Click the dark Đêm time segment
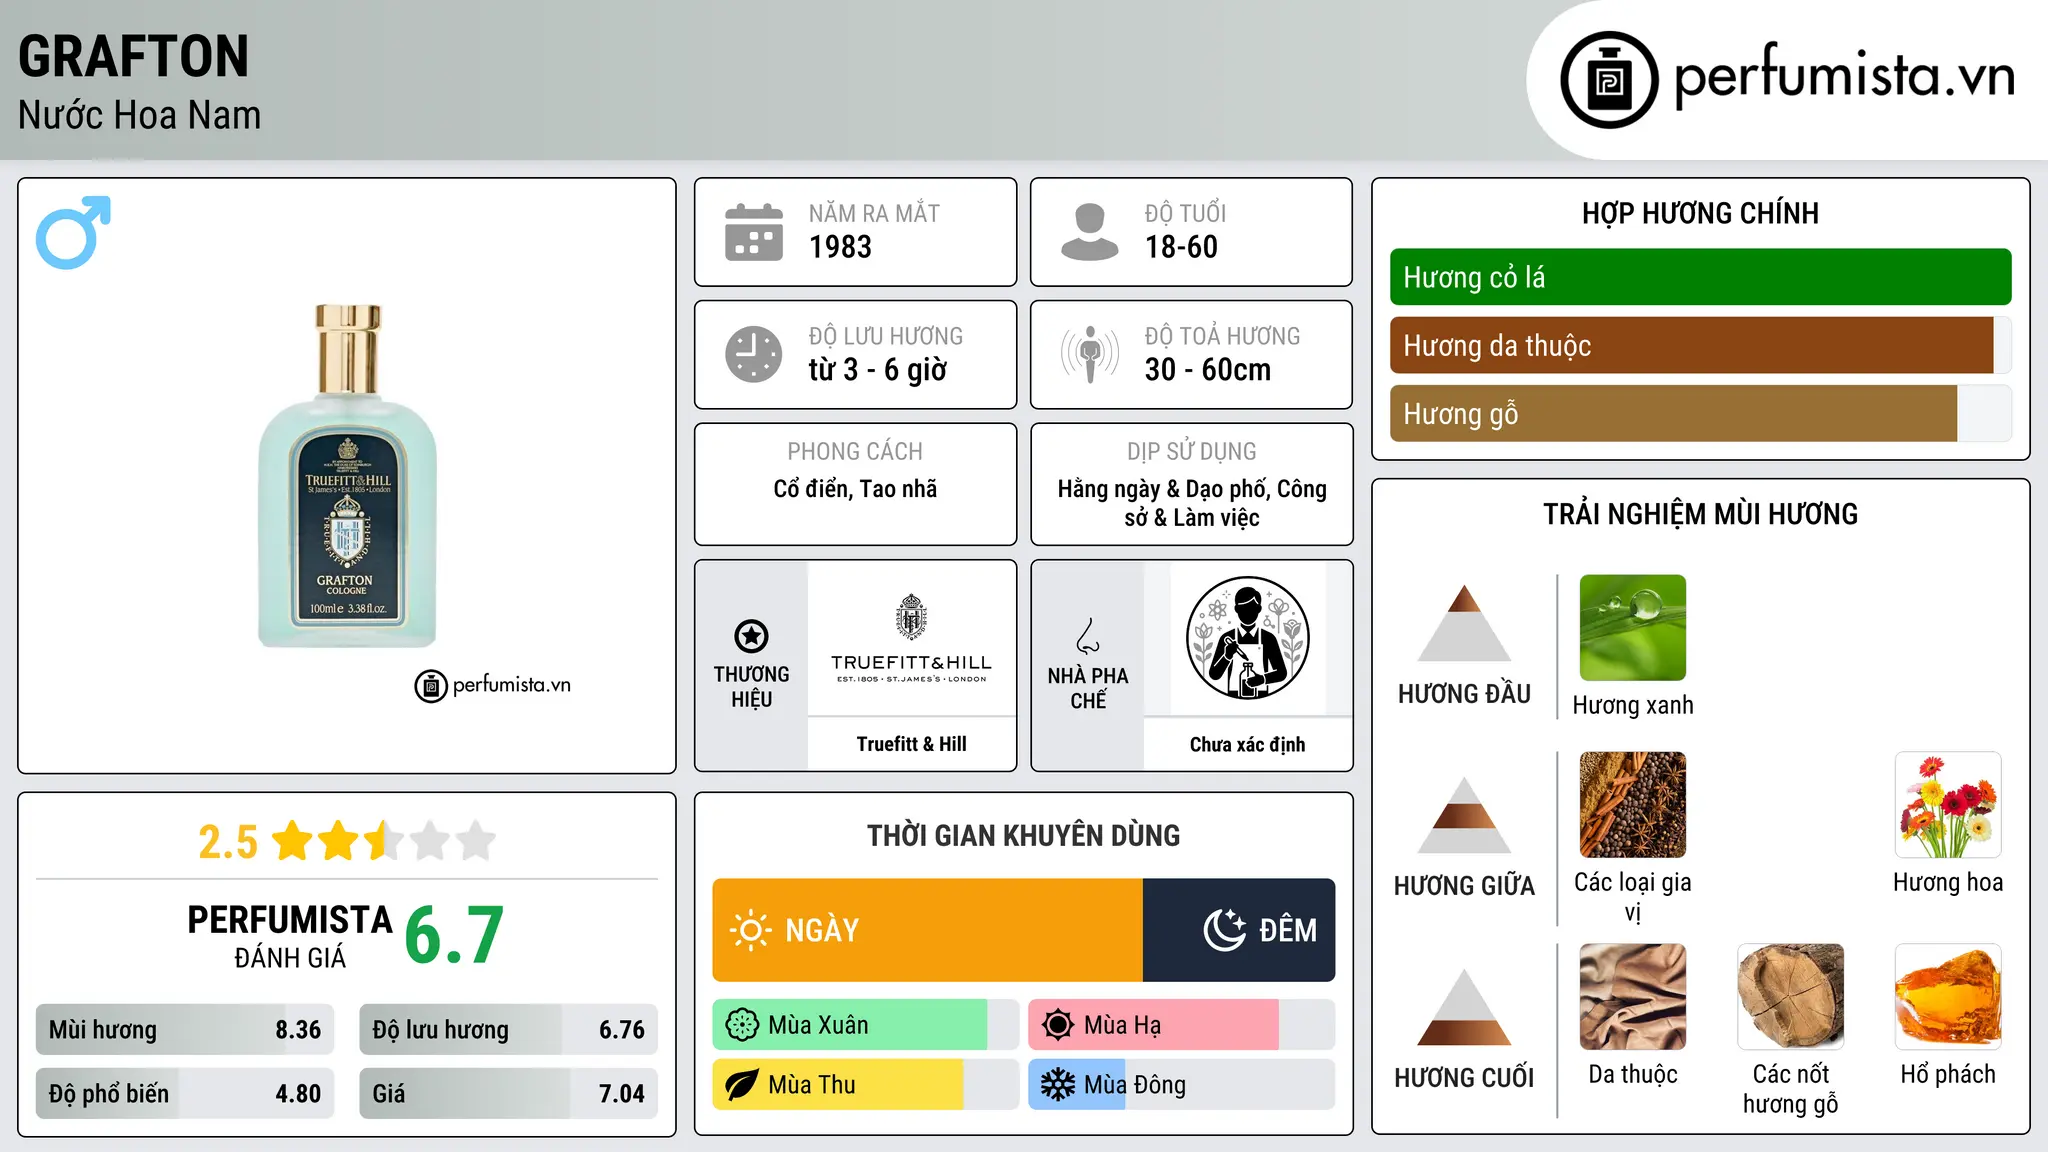The image size is (2048, 1152). (x=1239, y=930)
